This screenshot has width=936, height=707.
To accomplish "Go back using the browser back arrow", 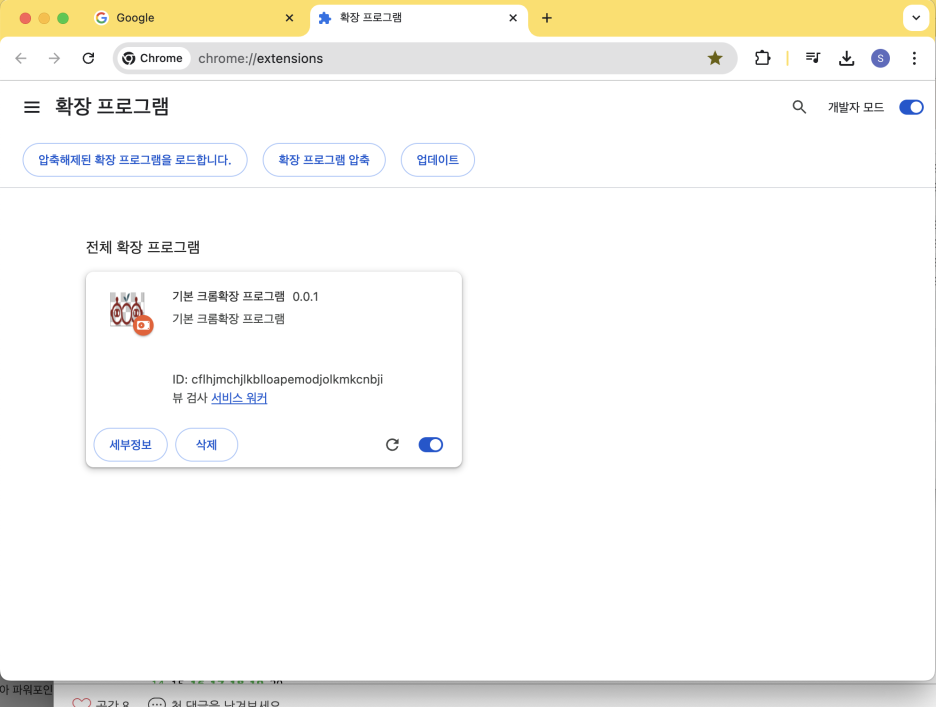I will coord(21,58).
